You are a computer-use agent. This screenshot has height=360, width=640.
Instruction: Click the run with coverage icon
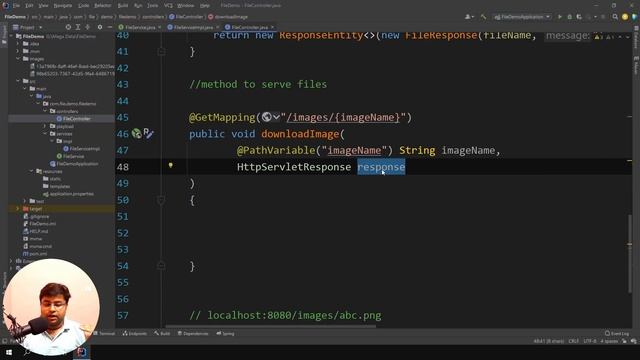point(579,17)
